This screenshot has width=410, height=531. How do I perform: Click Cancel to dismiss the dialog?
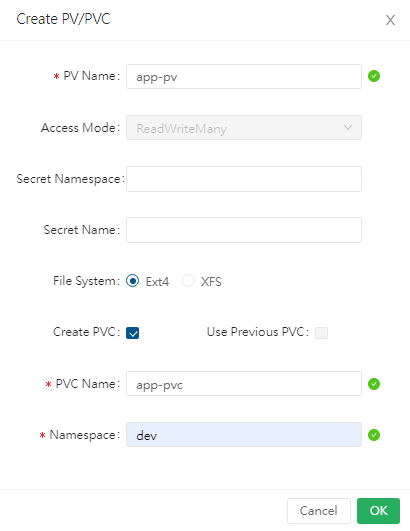[x=319, y=511]
